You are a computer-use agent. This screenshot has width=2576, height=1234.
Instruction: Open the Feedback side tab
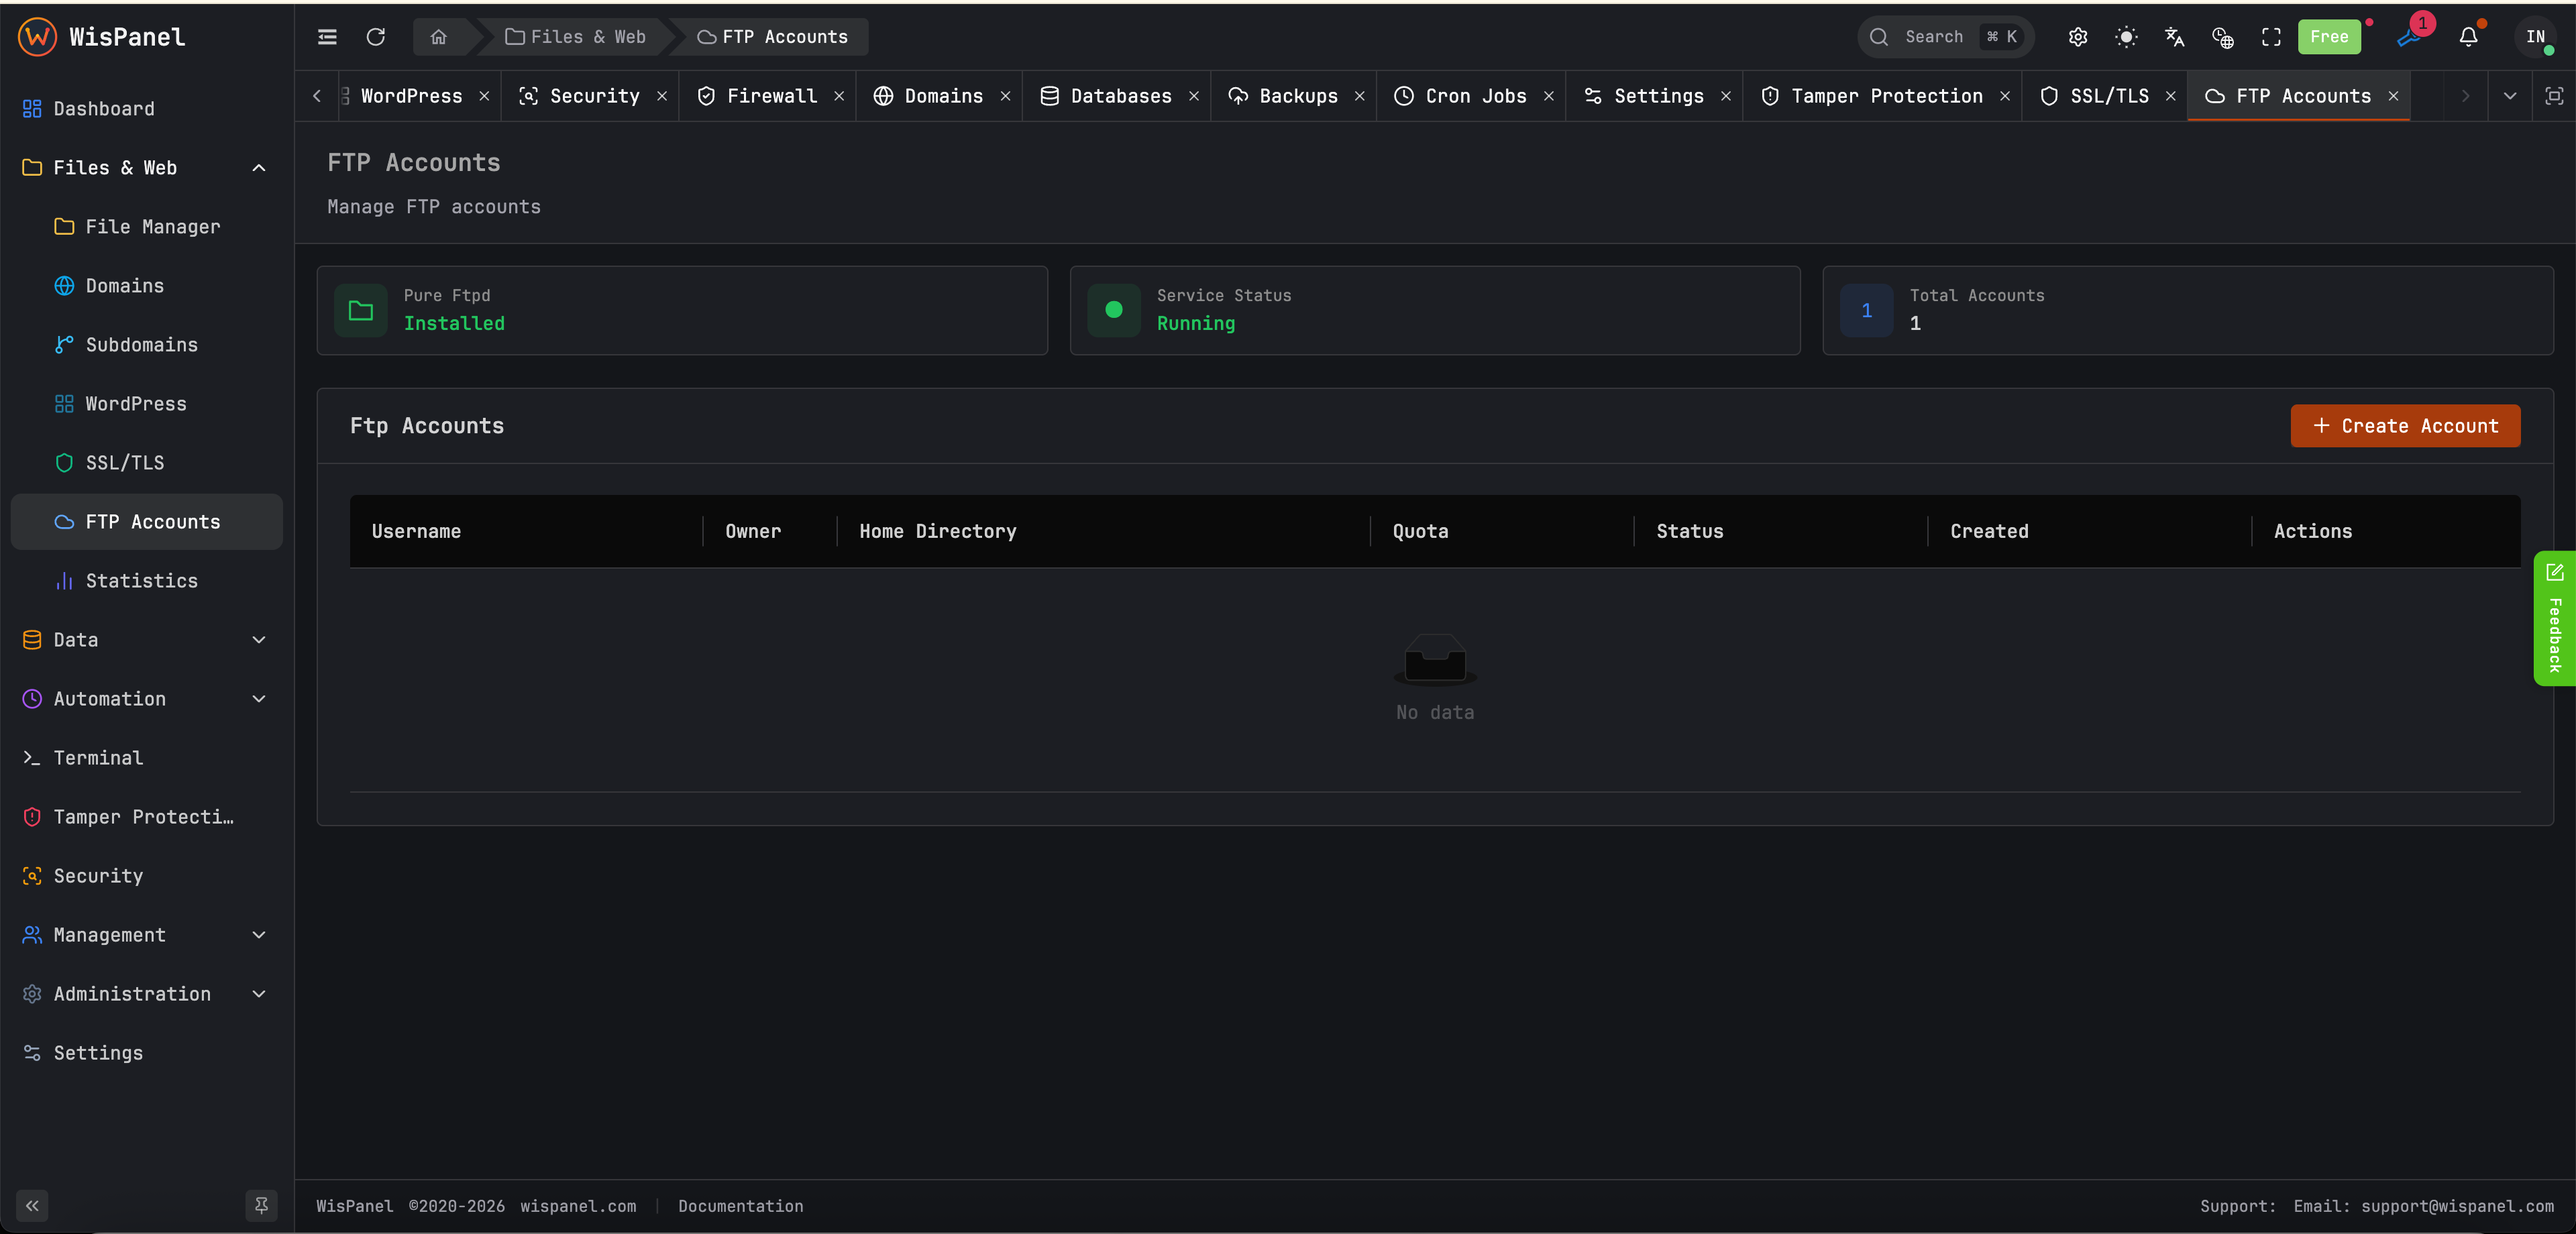(x=2554, y=618)
